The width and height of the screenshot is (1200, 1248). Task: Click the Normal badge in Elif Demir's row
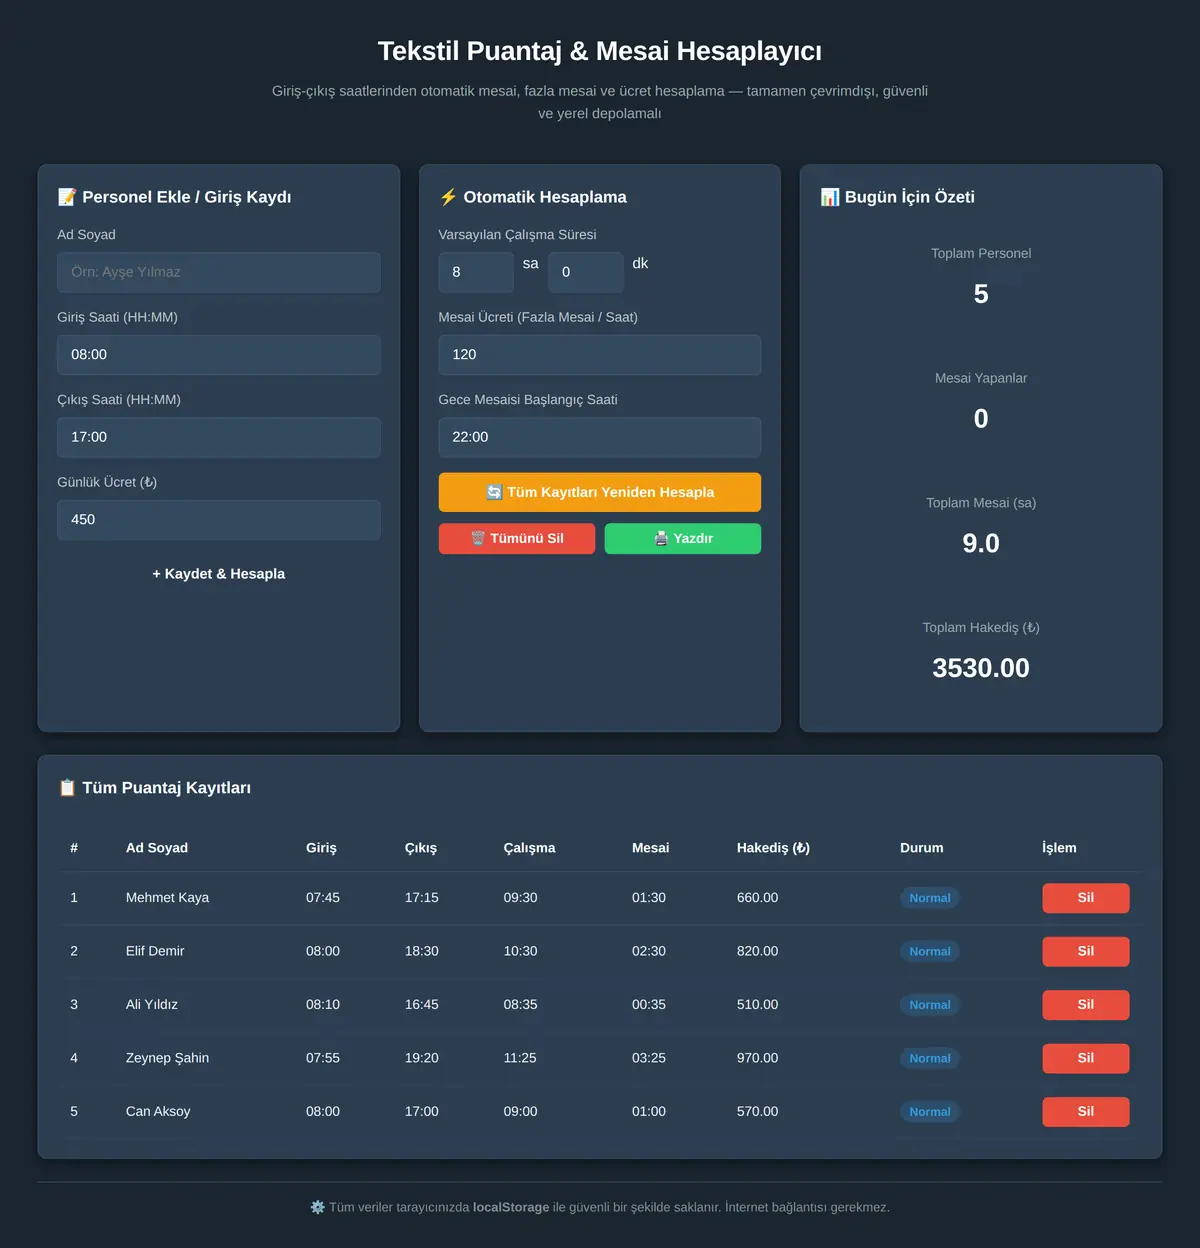pyautogui.click(x=930, y=951)
